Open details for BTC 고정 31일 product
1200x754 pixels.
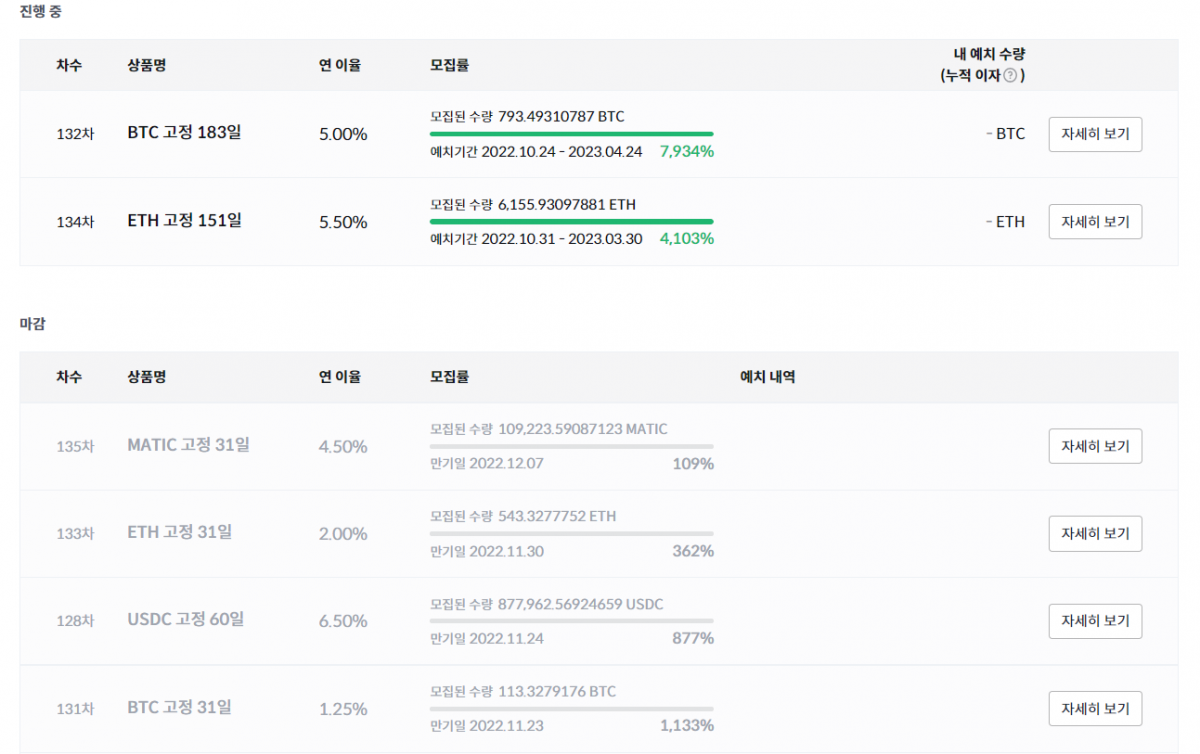1095,708
